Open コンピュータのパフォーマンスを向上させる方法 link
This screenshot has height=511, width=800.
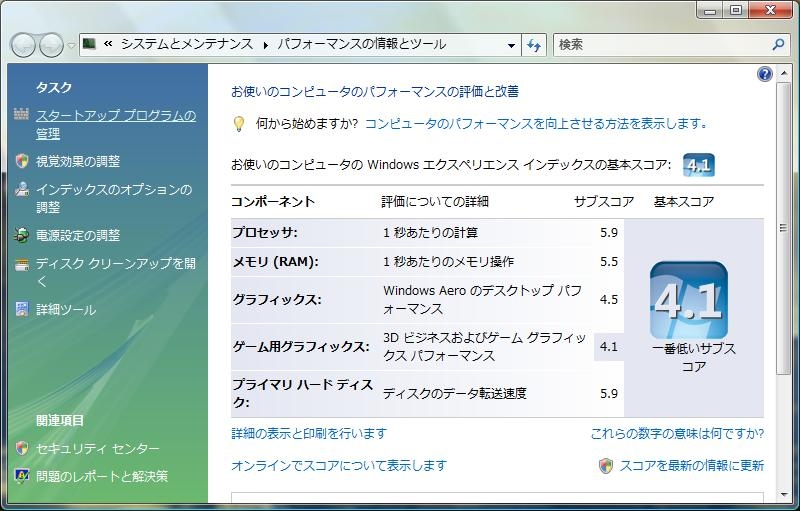tap(536, 123)
